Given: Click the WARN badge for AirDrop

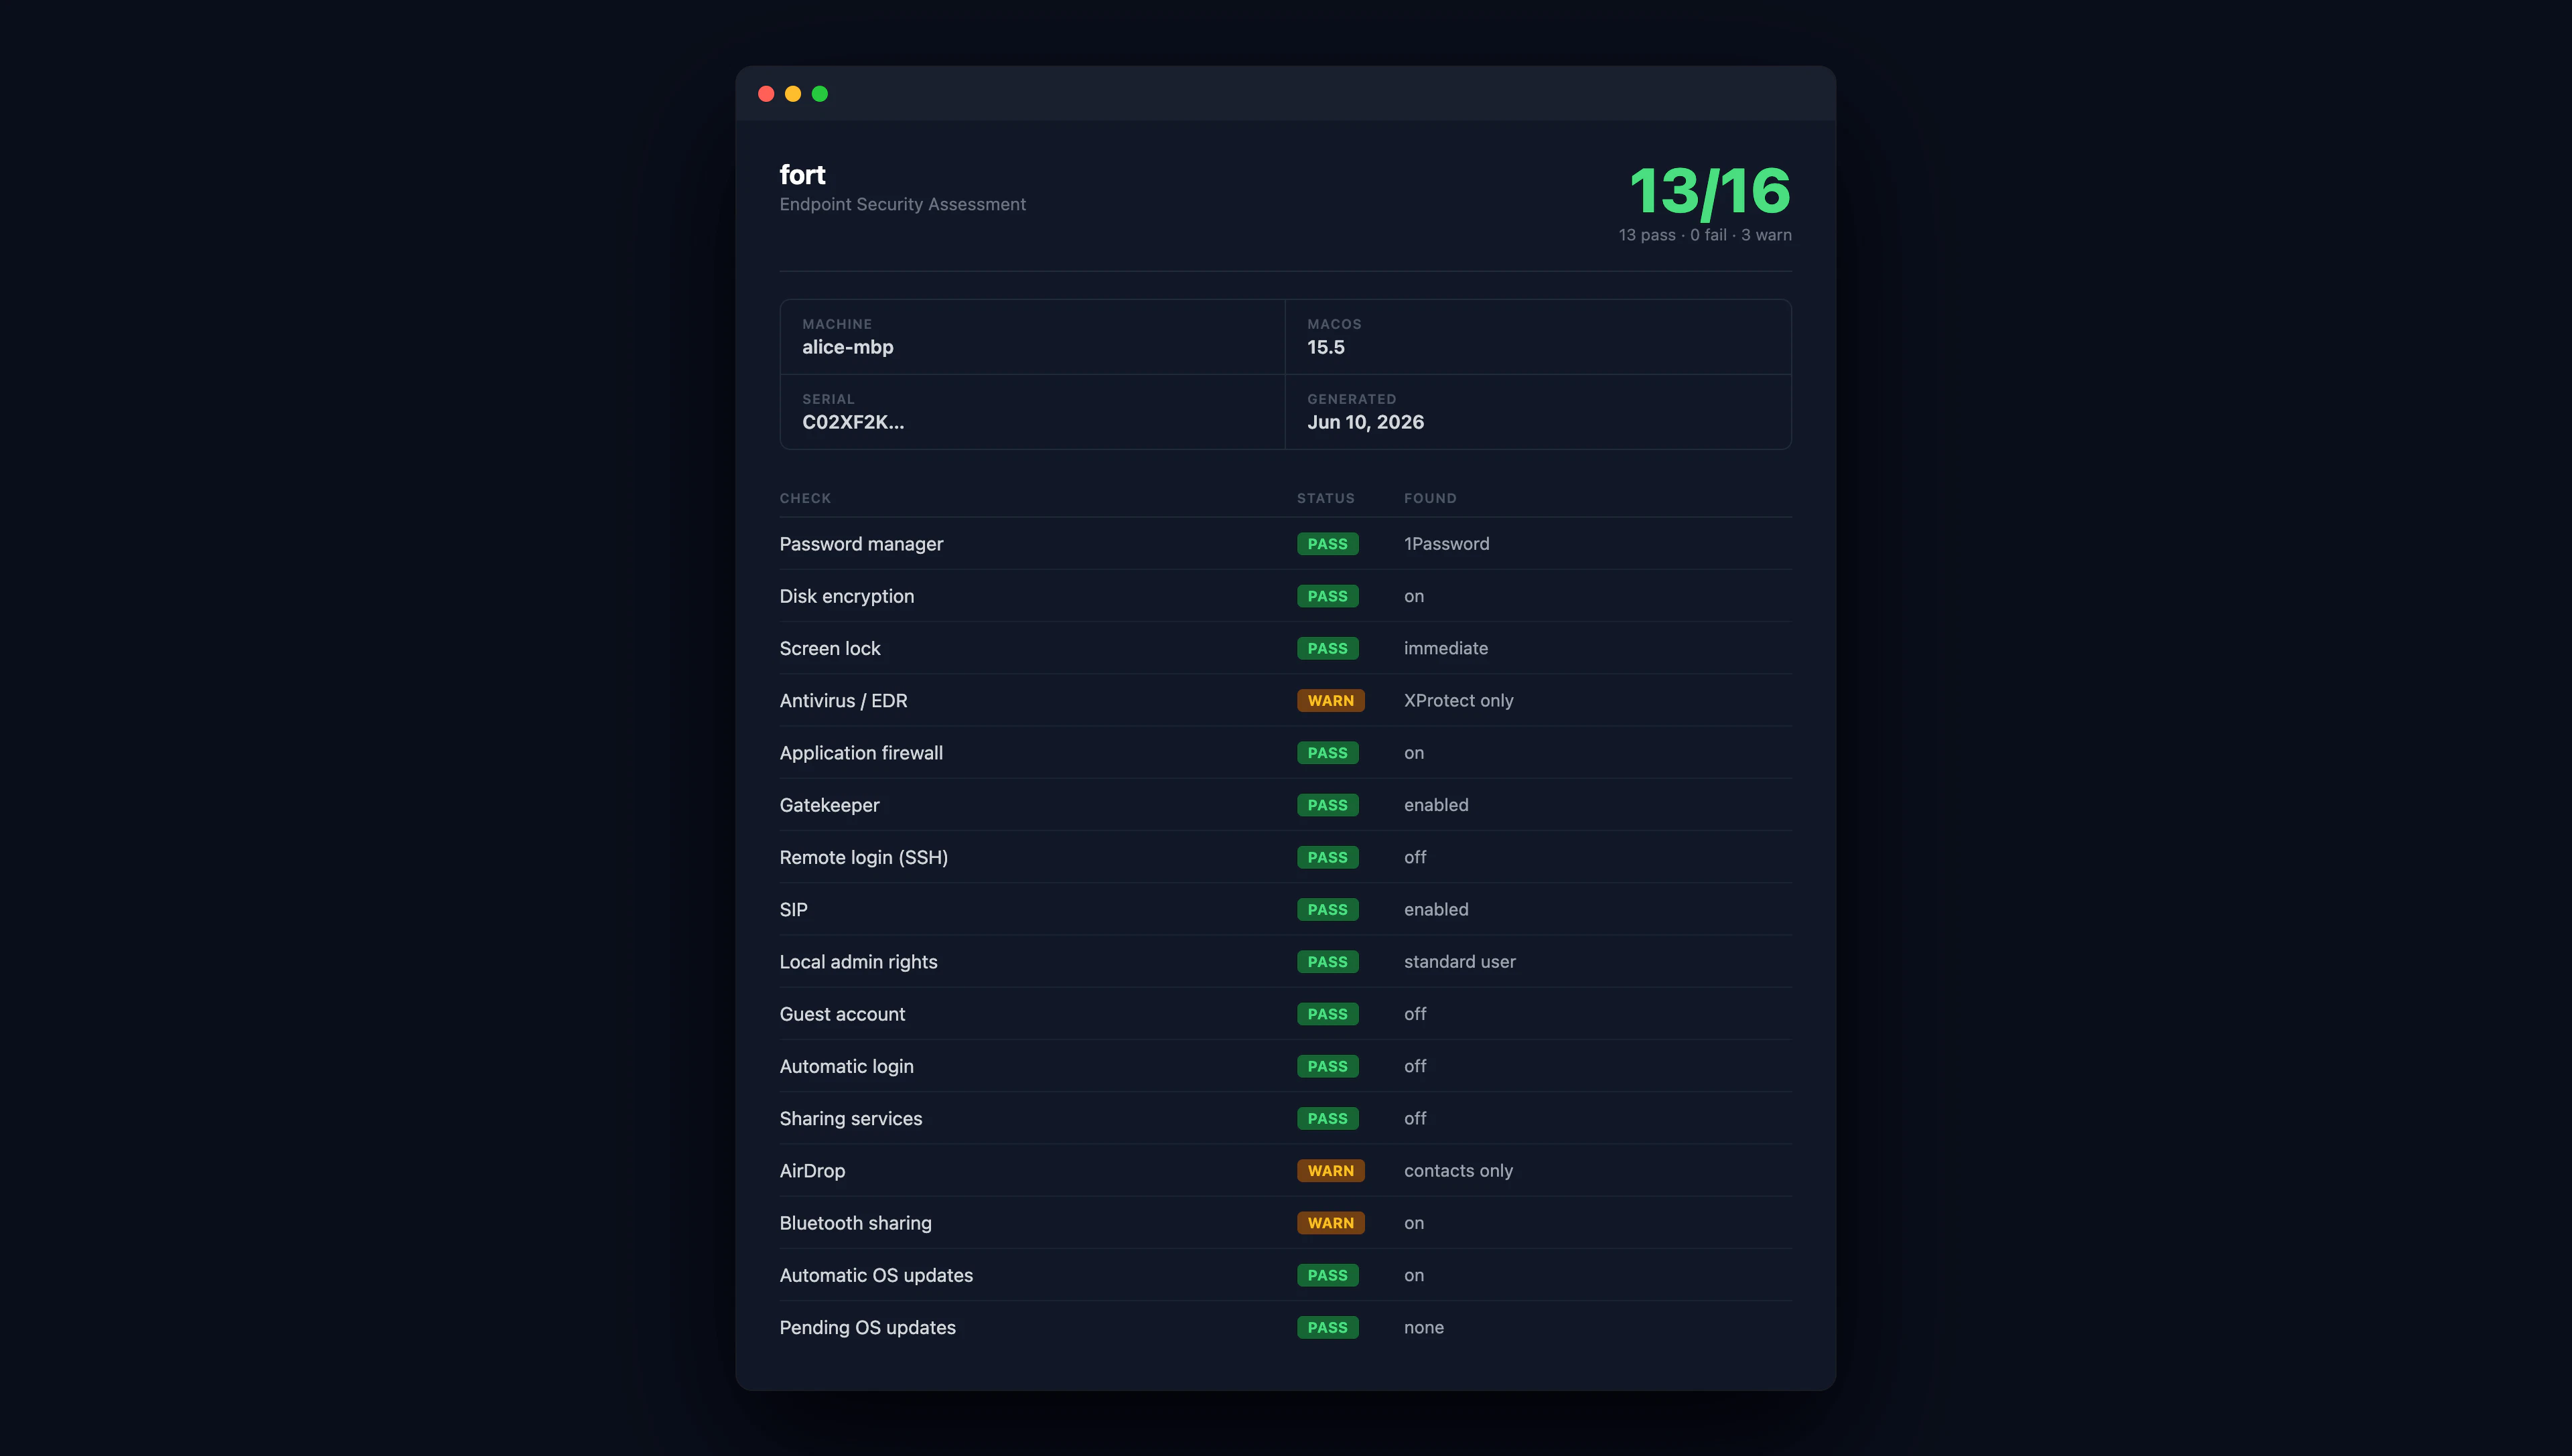Looking at the screenshot, I should point(1330,1171).
